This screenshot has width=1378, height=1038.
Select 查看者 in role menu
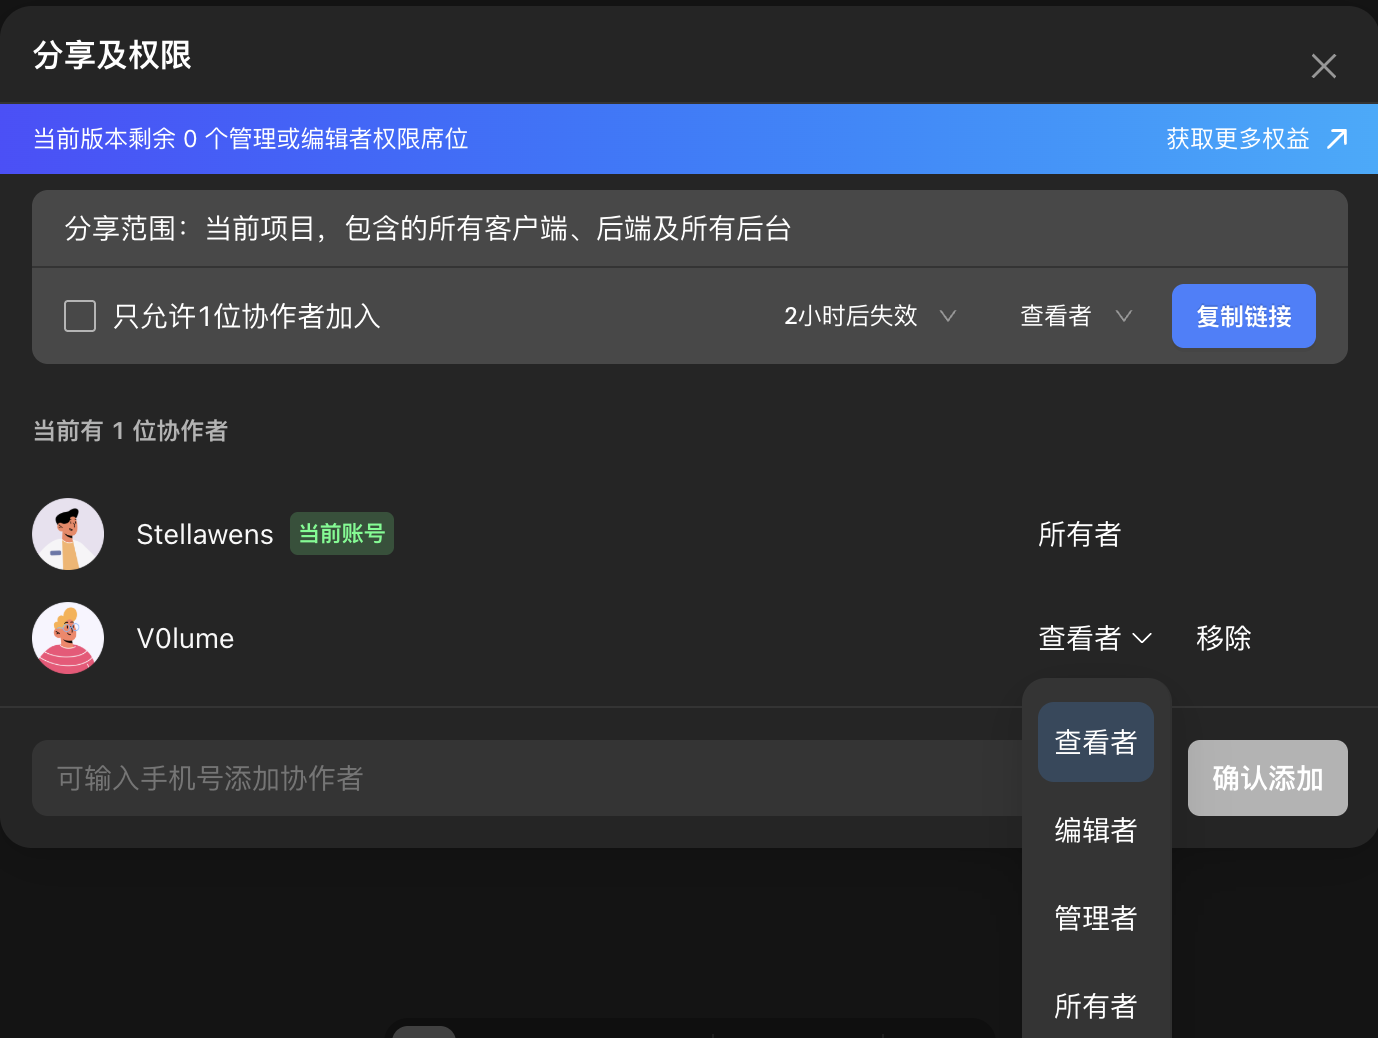click(1096, 742)
